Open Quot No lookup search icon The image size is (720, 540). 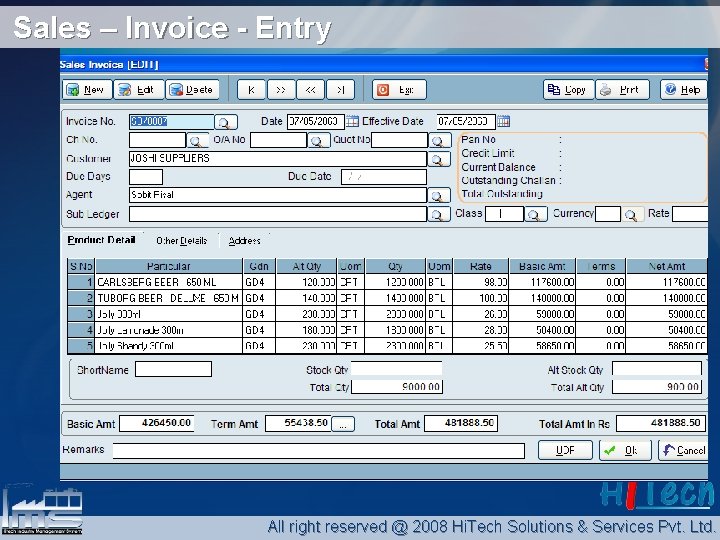pyautogui.click(x=439, y=141)
